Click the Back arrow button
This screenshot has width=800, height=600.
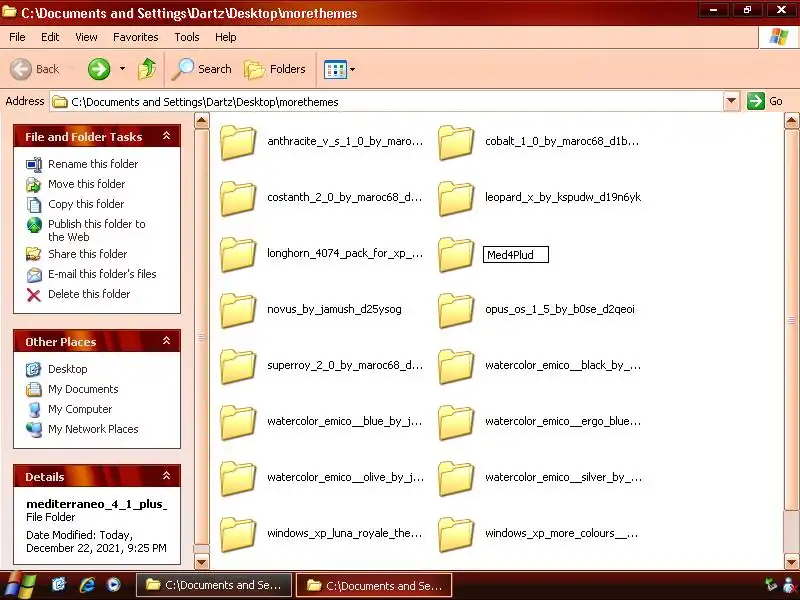click(35, 69)
